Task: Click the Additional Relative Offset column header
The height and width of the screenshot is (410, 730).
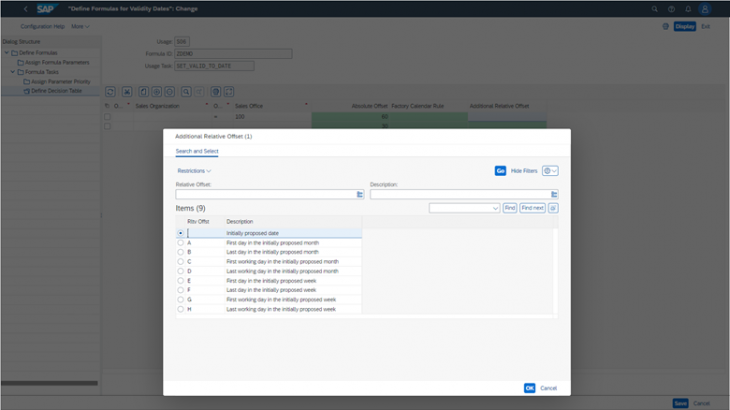Action: click(499, 106)
